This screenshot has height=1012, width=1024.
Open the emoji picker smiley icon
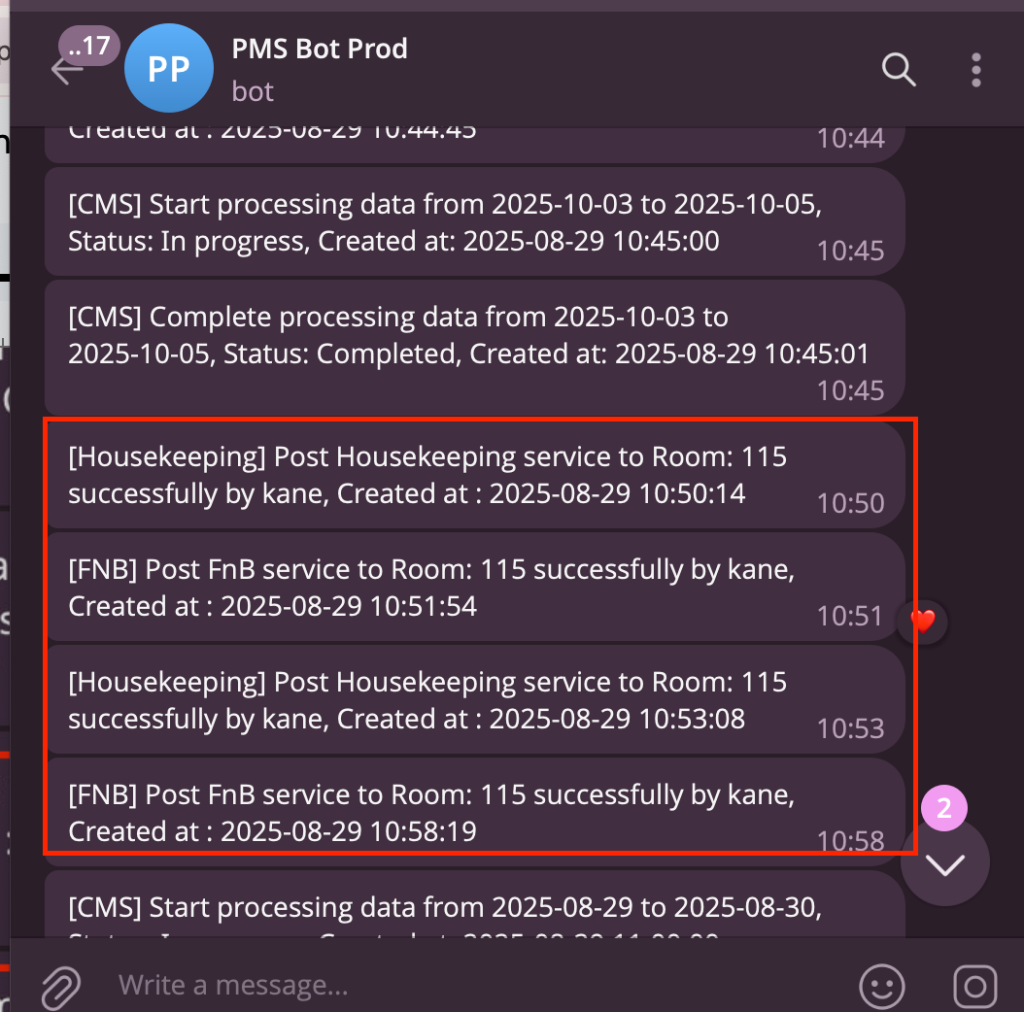point(883,987)
